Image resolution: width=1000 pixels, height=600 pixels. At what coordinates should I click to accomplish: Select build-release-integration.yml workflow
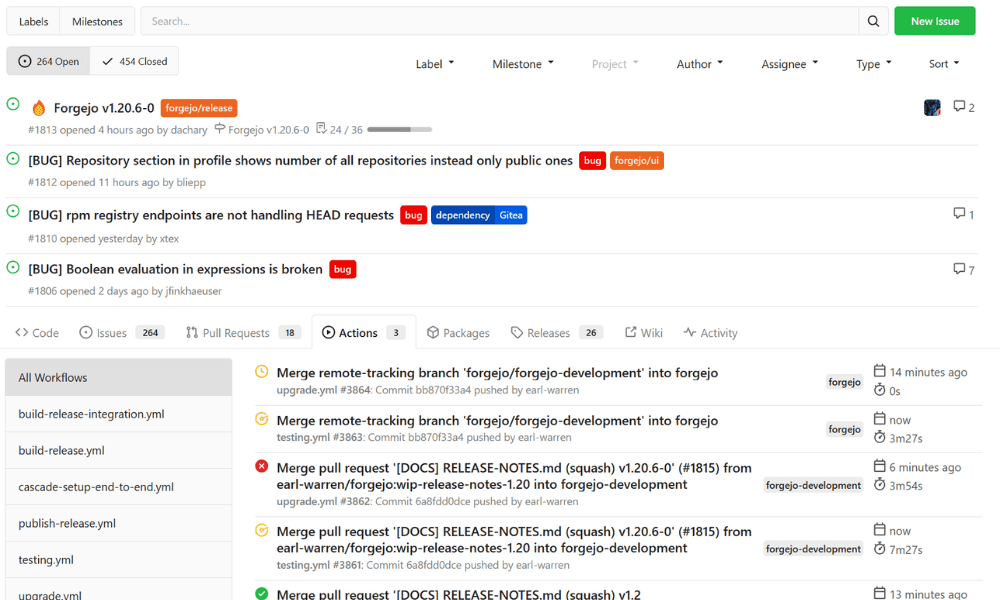point(119,414)
